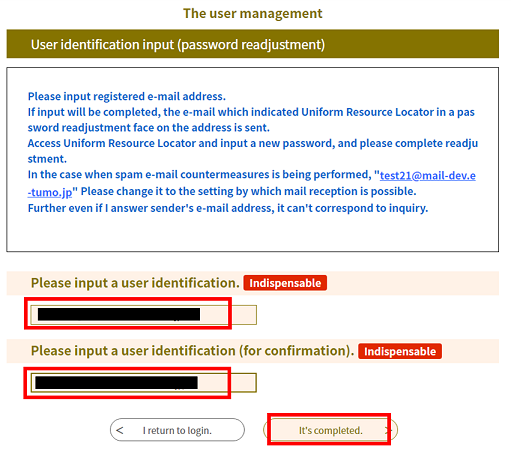
Task: Click the "Further even if I answer" notice line
Action: 228,208
